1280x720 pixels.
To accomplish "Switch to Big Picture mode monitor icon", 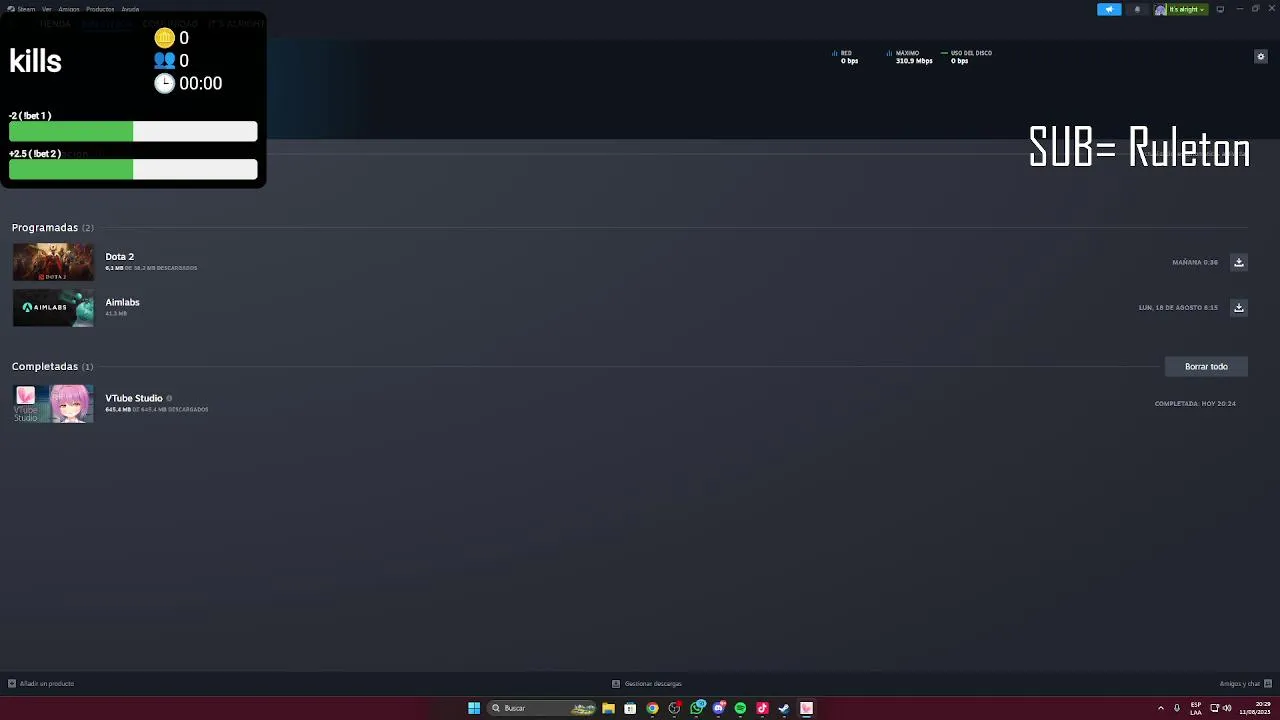I will [x=1220, y=9].
